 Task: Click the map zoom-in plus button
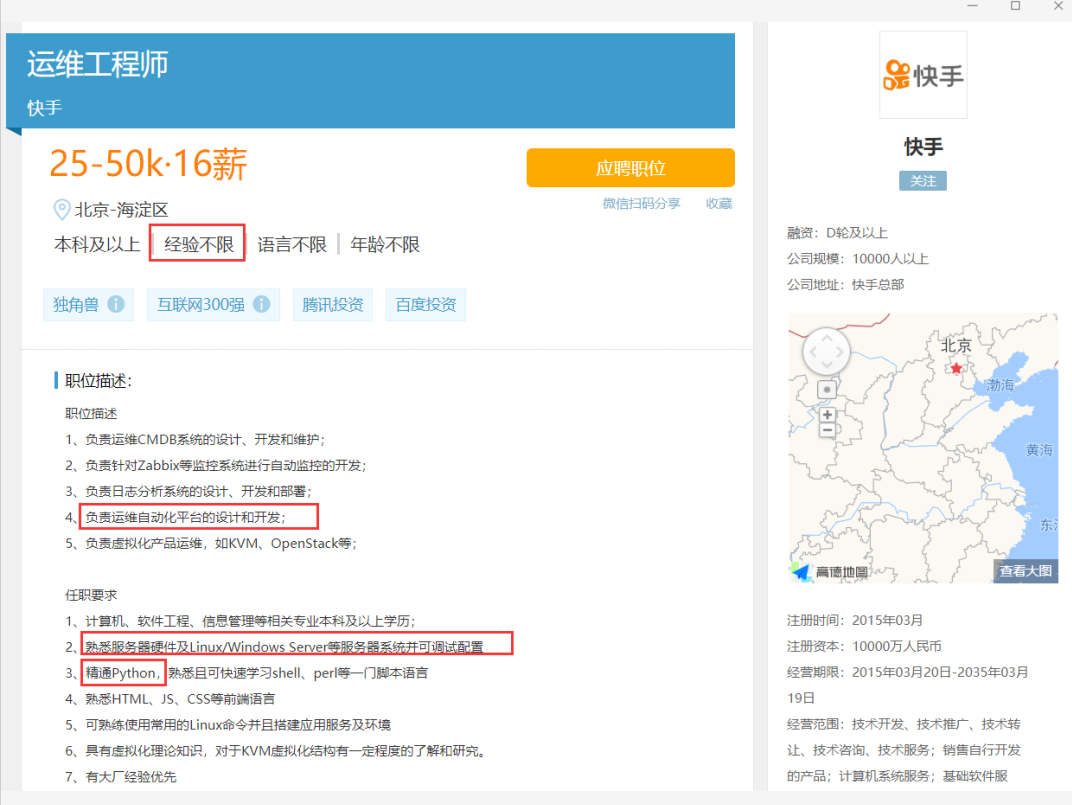coord(827,414)
